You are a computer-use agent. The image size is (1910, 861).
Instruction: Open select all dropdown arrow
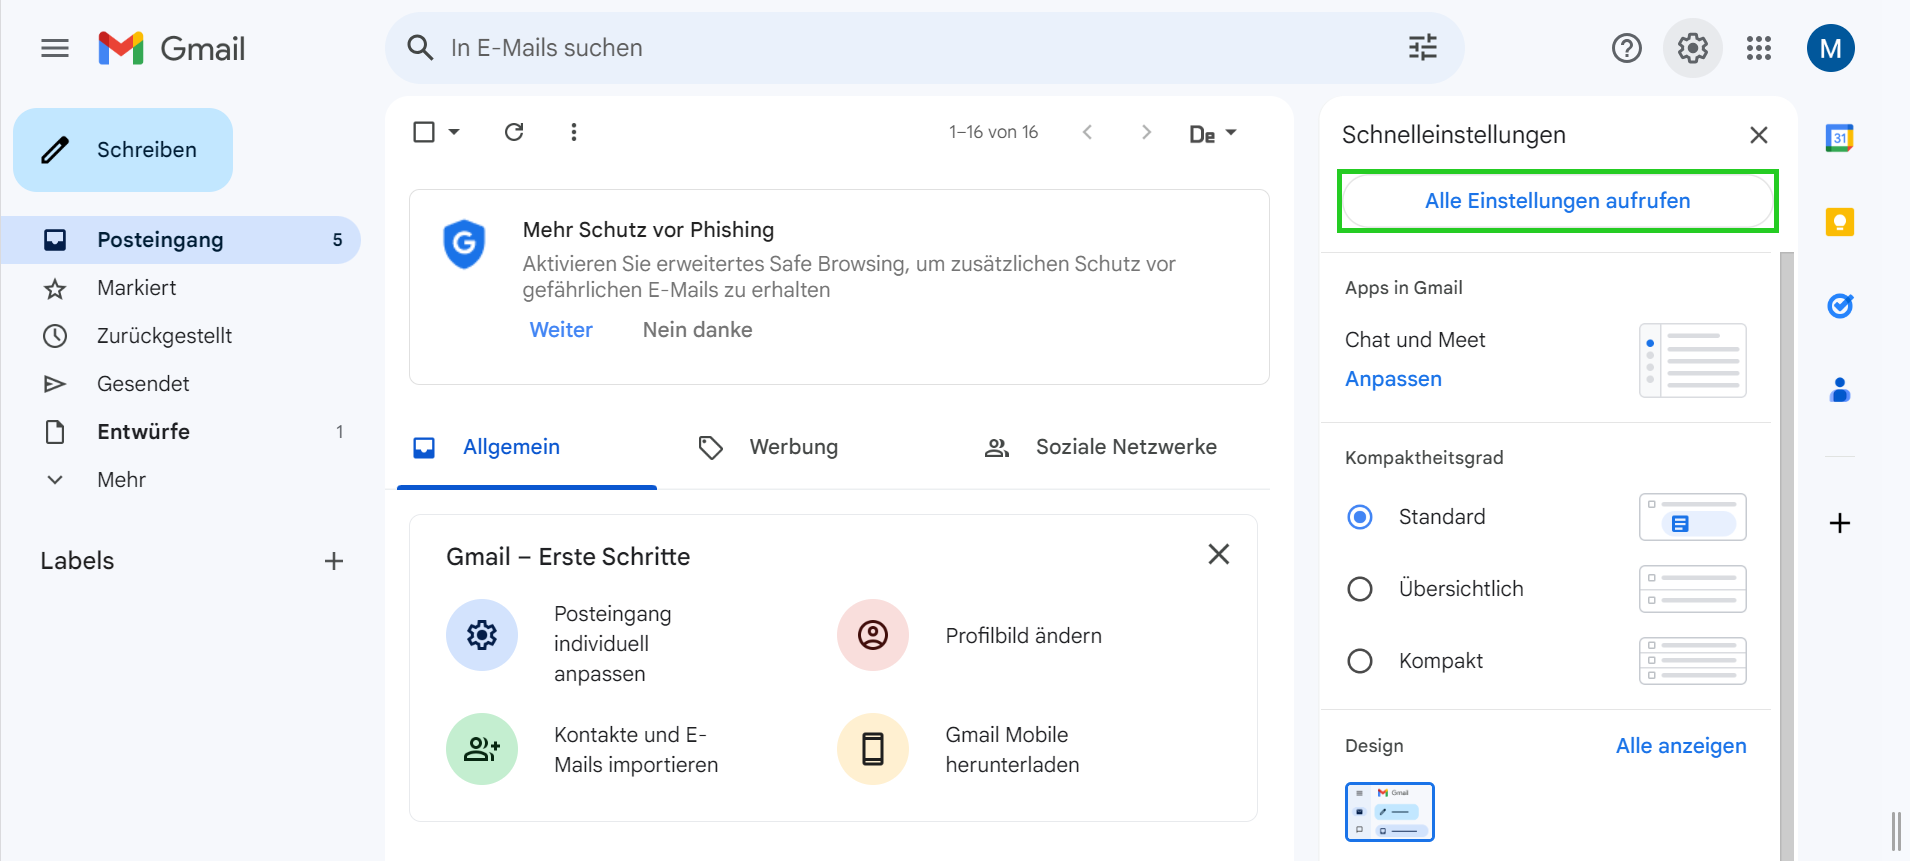[454, 132]
